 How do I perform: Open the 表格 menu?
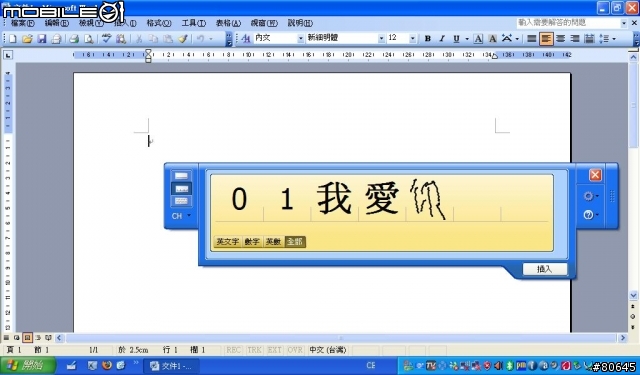pos(228,23)
